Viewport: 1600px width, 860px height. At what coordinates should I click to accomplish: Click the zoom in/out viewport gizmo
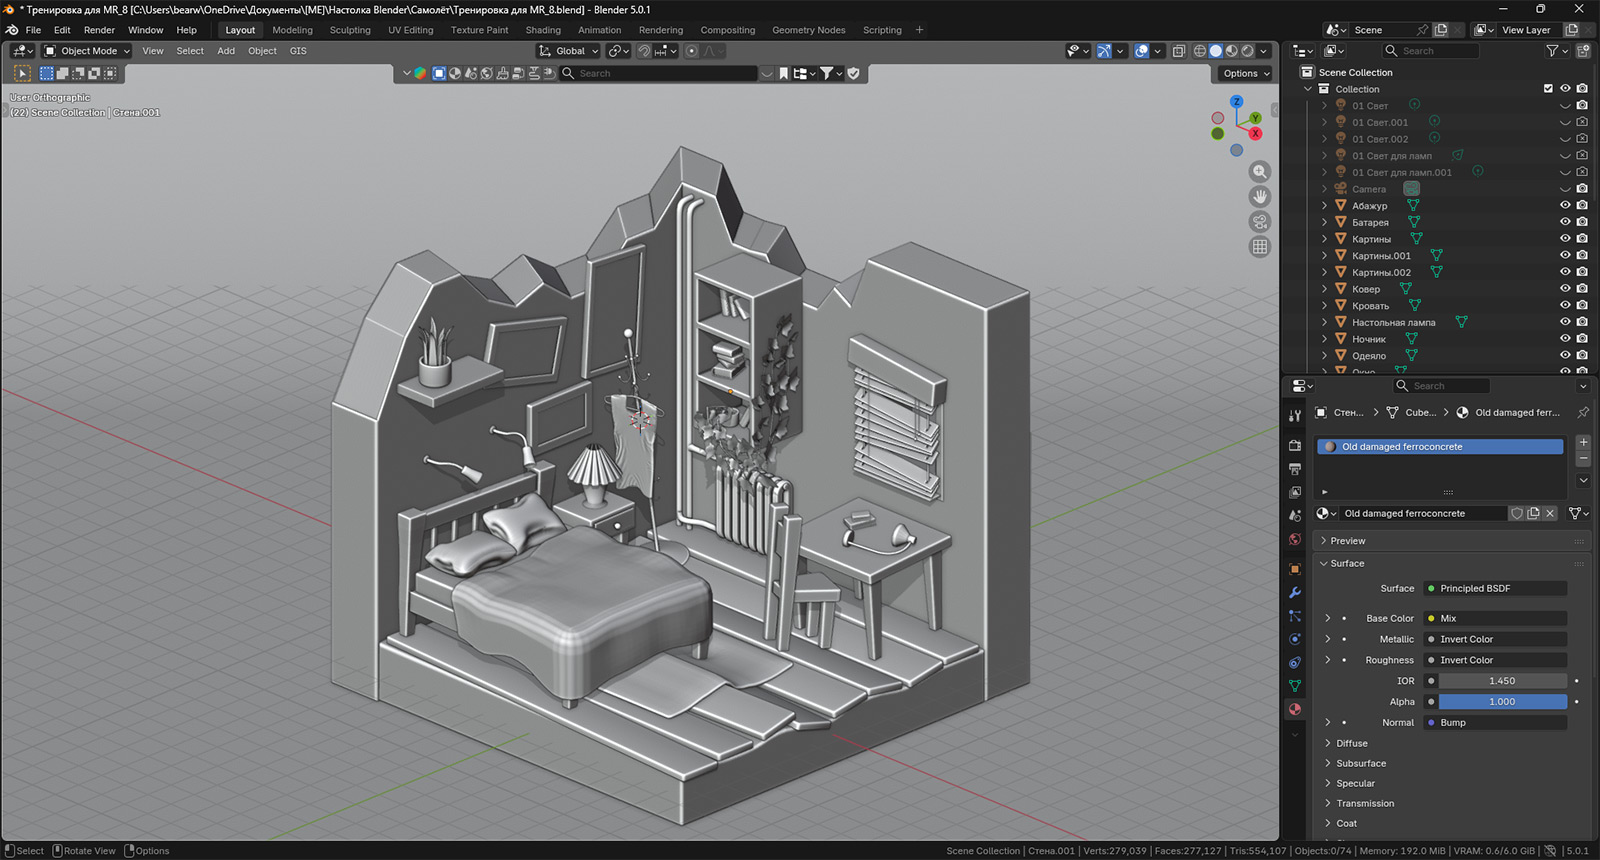point(1260,172)
